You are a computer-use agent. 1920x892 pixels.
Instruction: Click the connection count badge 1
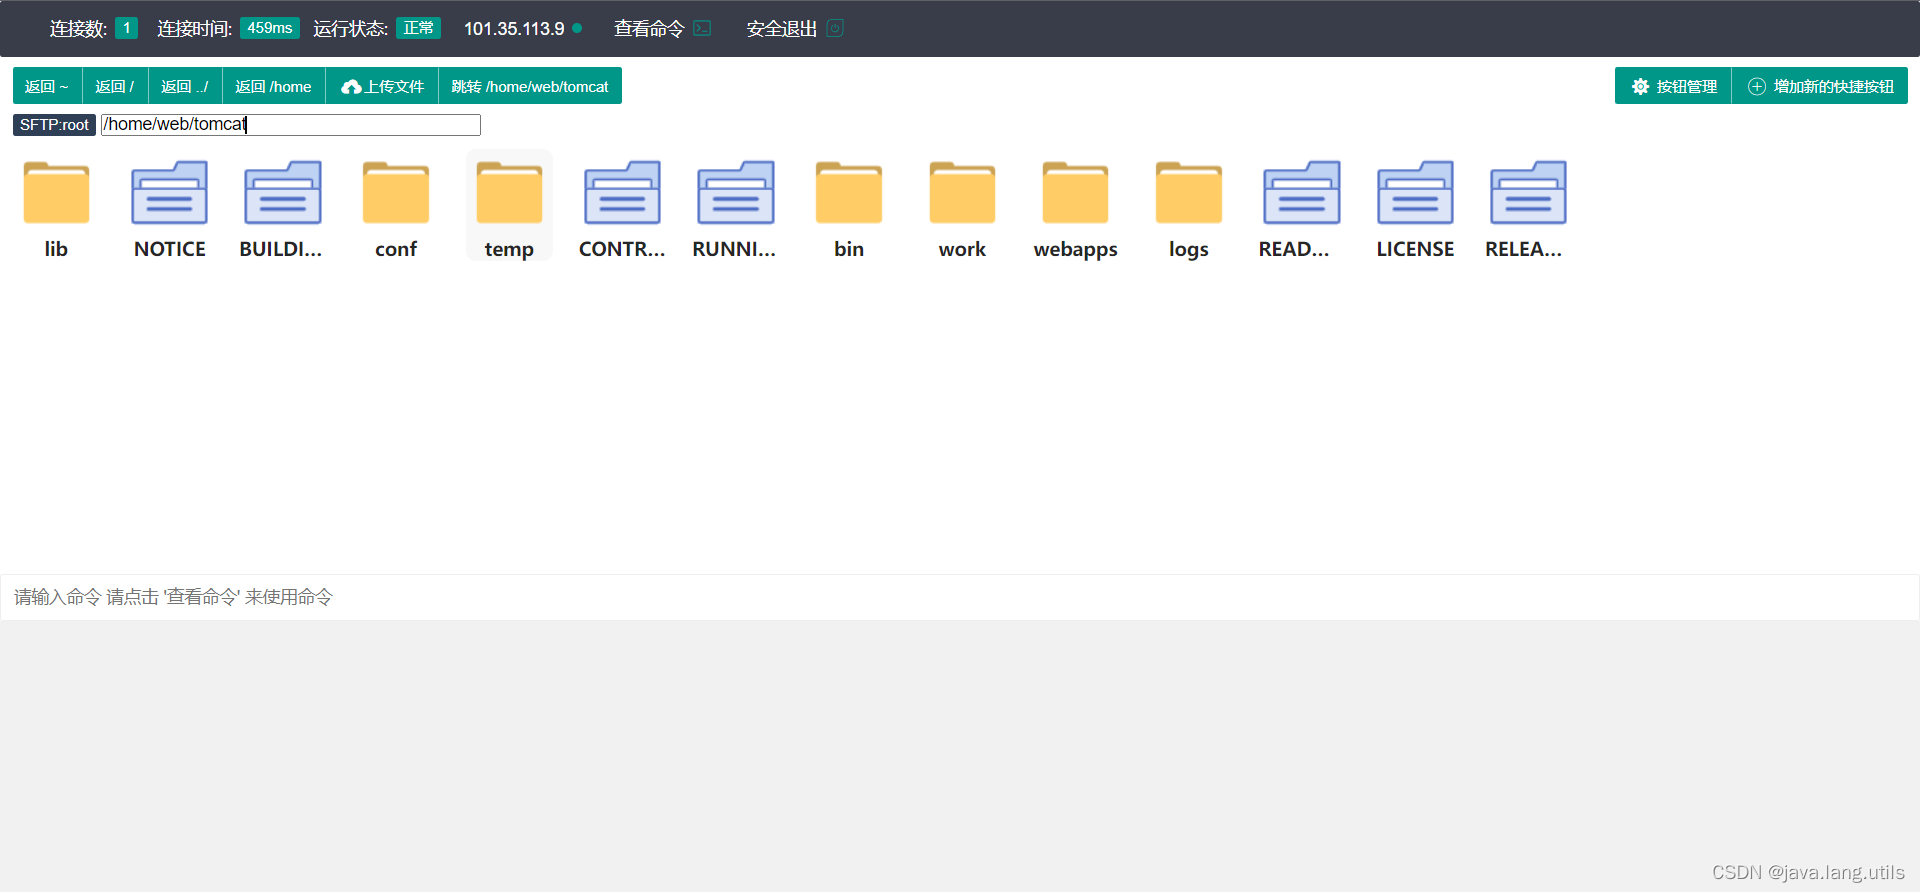coord(126,28)
